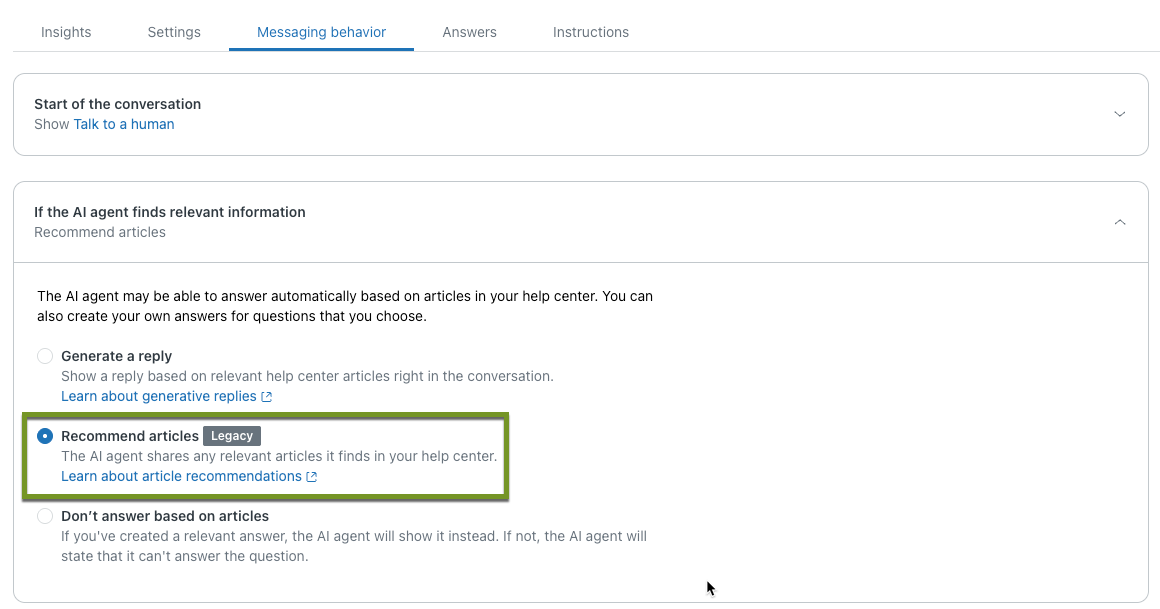The width and height of the screenshot is (1160, 609).
Task: Expand the Start of the conversation chevron
Action: pyautogui.click(x=1120, y=114)
